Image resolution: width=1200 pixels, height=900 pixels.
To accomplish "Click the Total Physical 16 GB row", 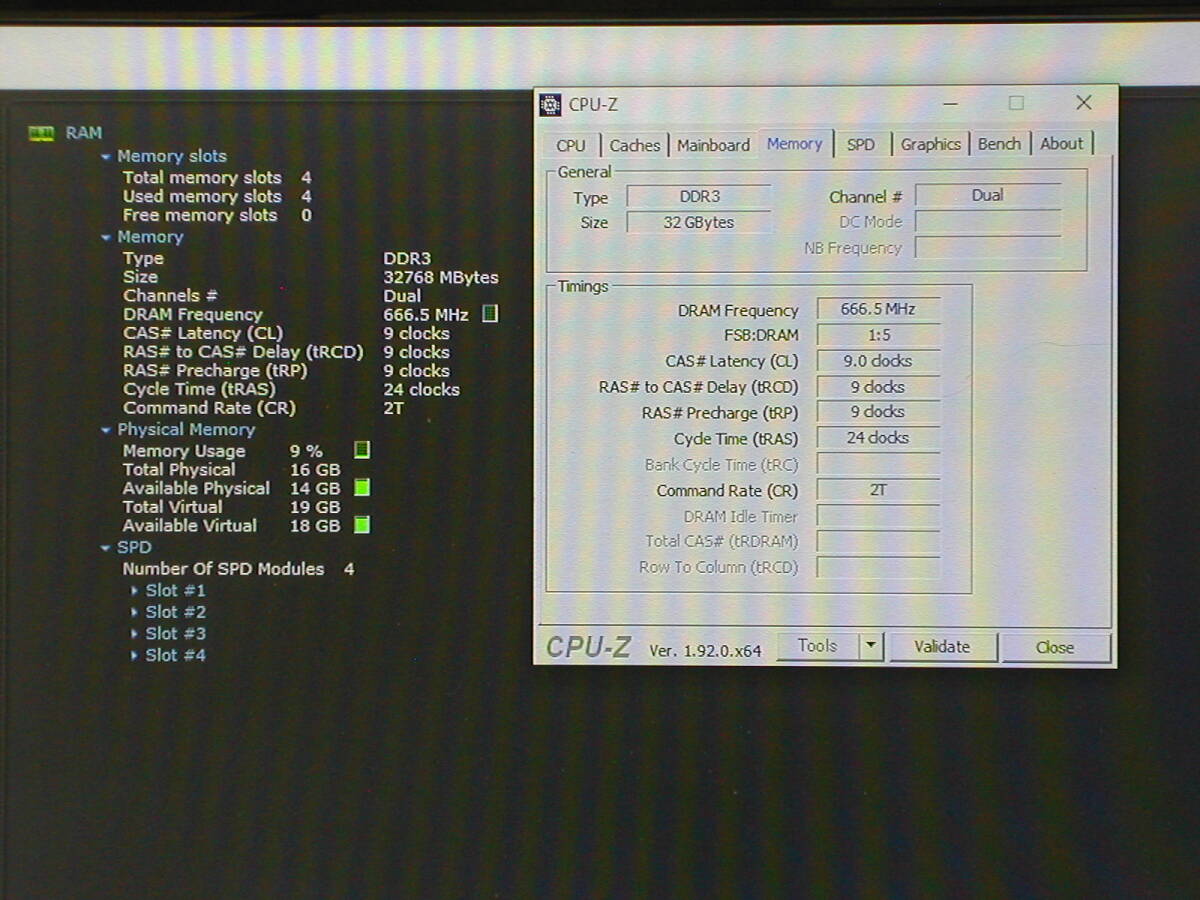I will (232, 470).
